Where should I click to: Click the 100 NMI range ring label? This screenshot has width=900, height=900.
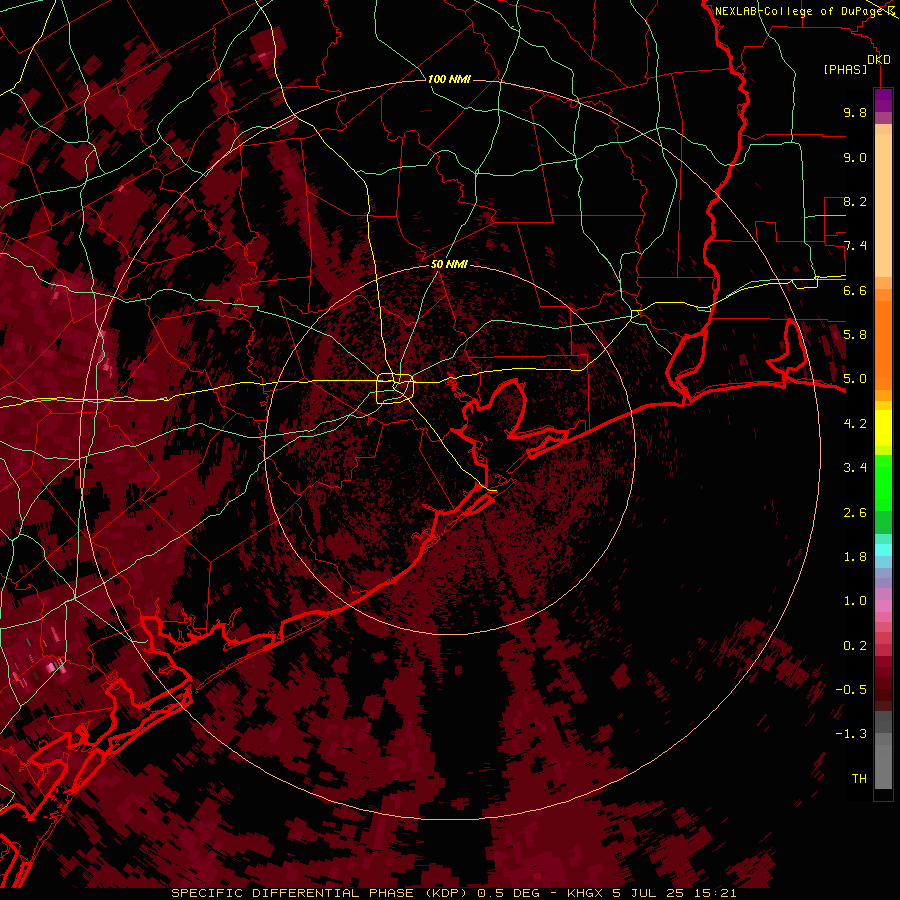(449, 79)
